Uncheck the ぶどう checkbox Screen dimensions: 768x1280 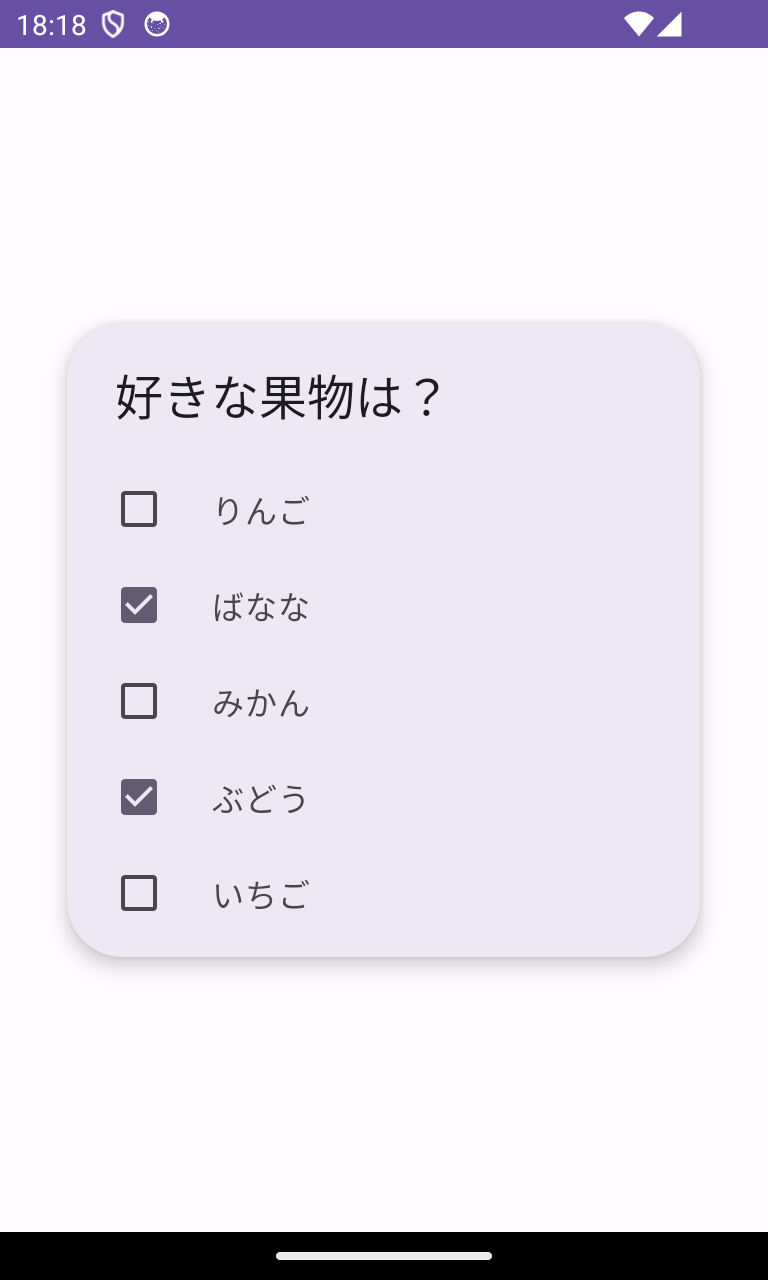(x=139, y=797)
